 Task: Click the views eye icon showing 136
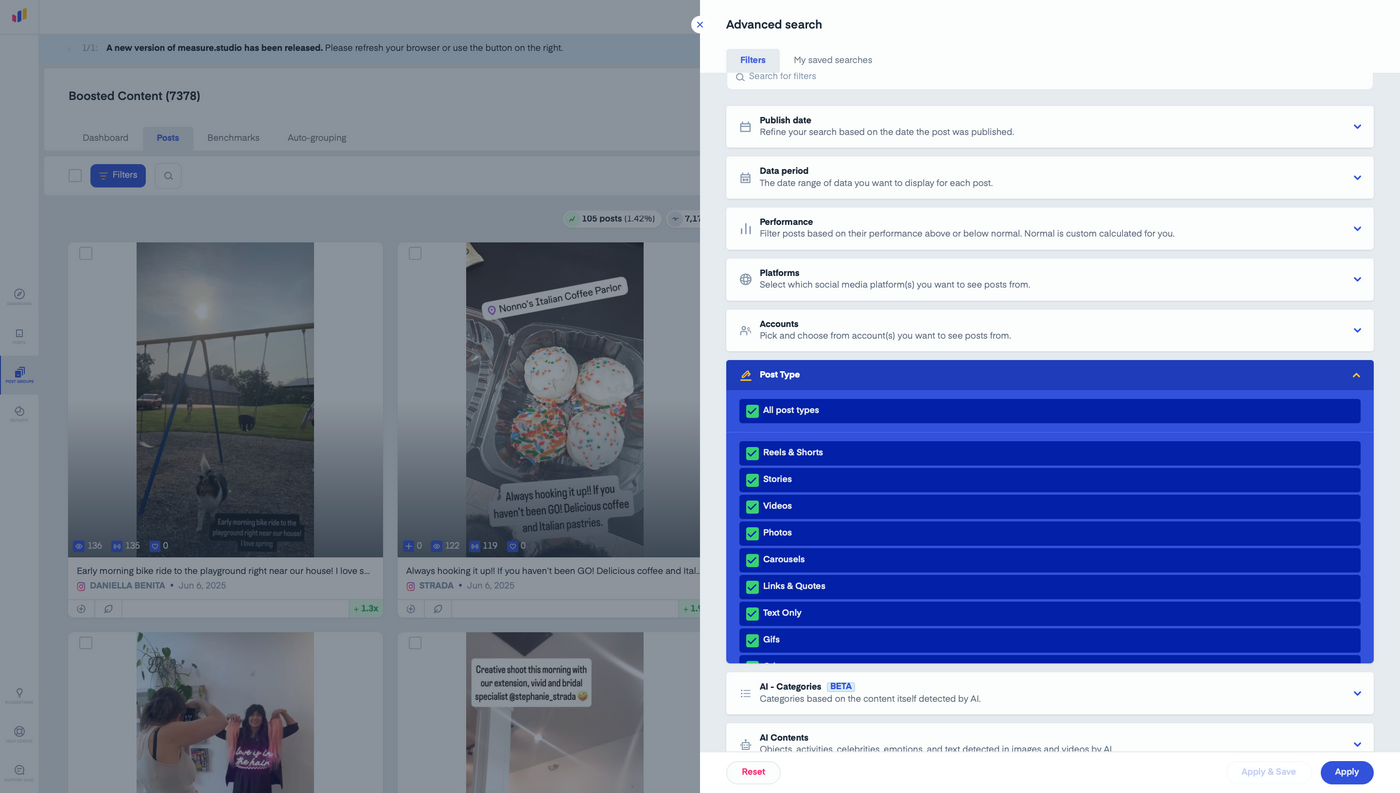(x=79, y=546)
